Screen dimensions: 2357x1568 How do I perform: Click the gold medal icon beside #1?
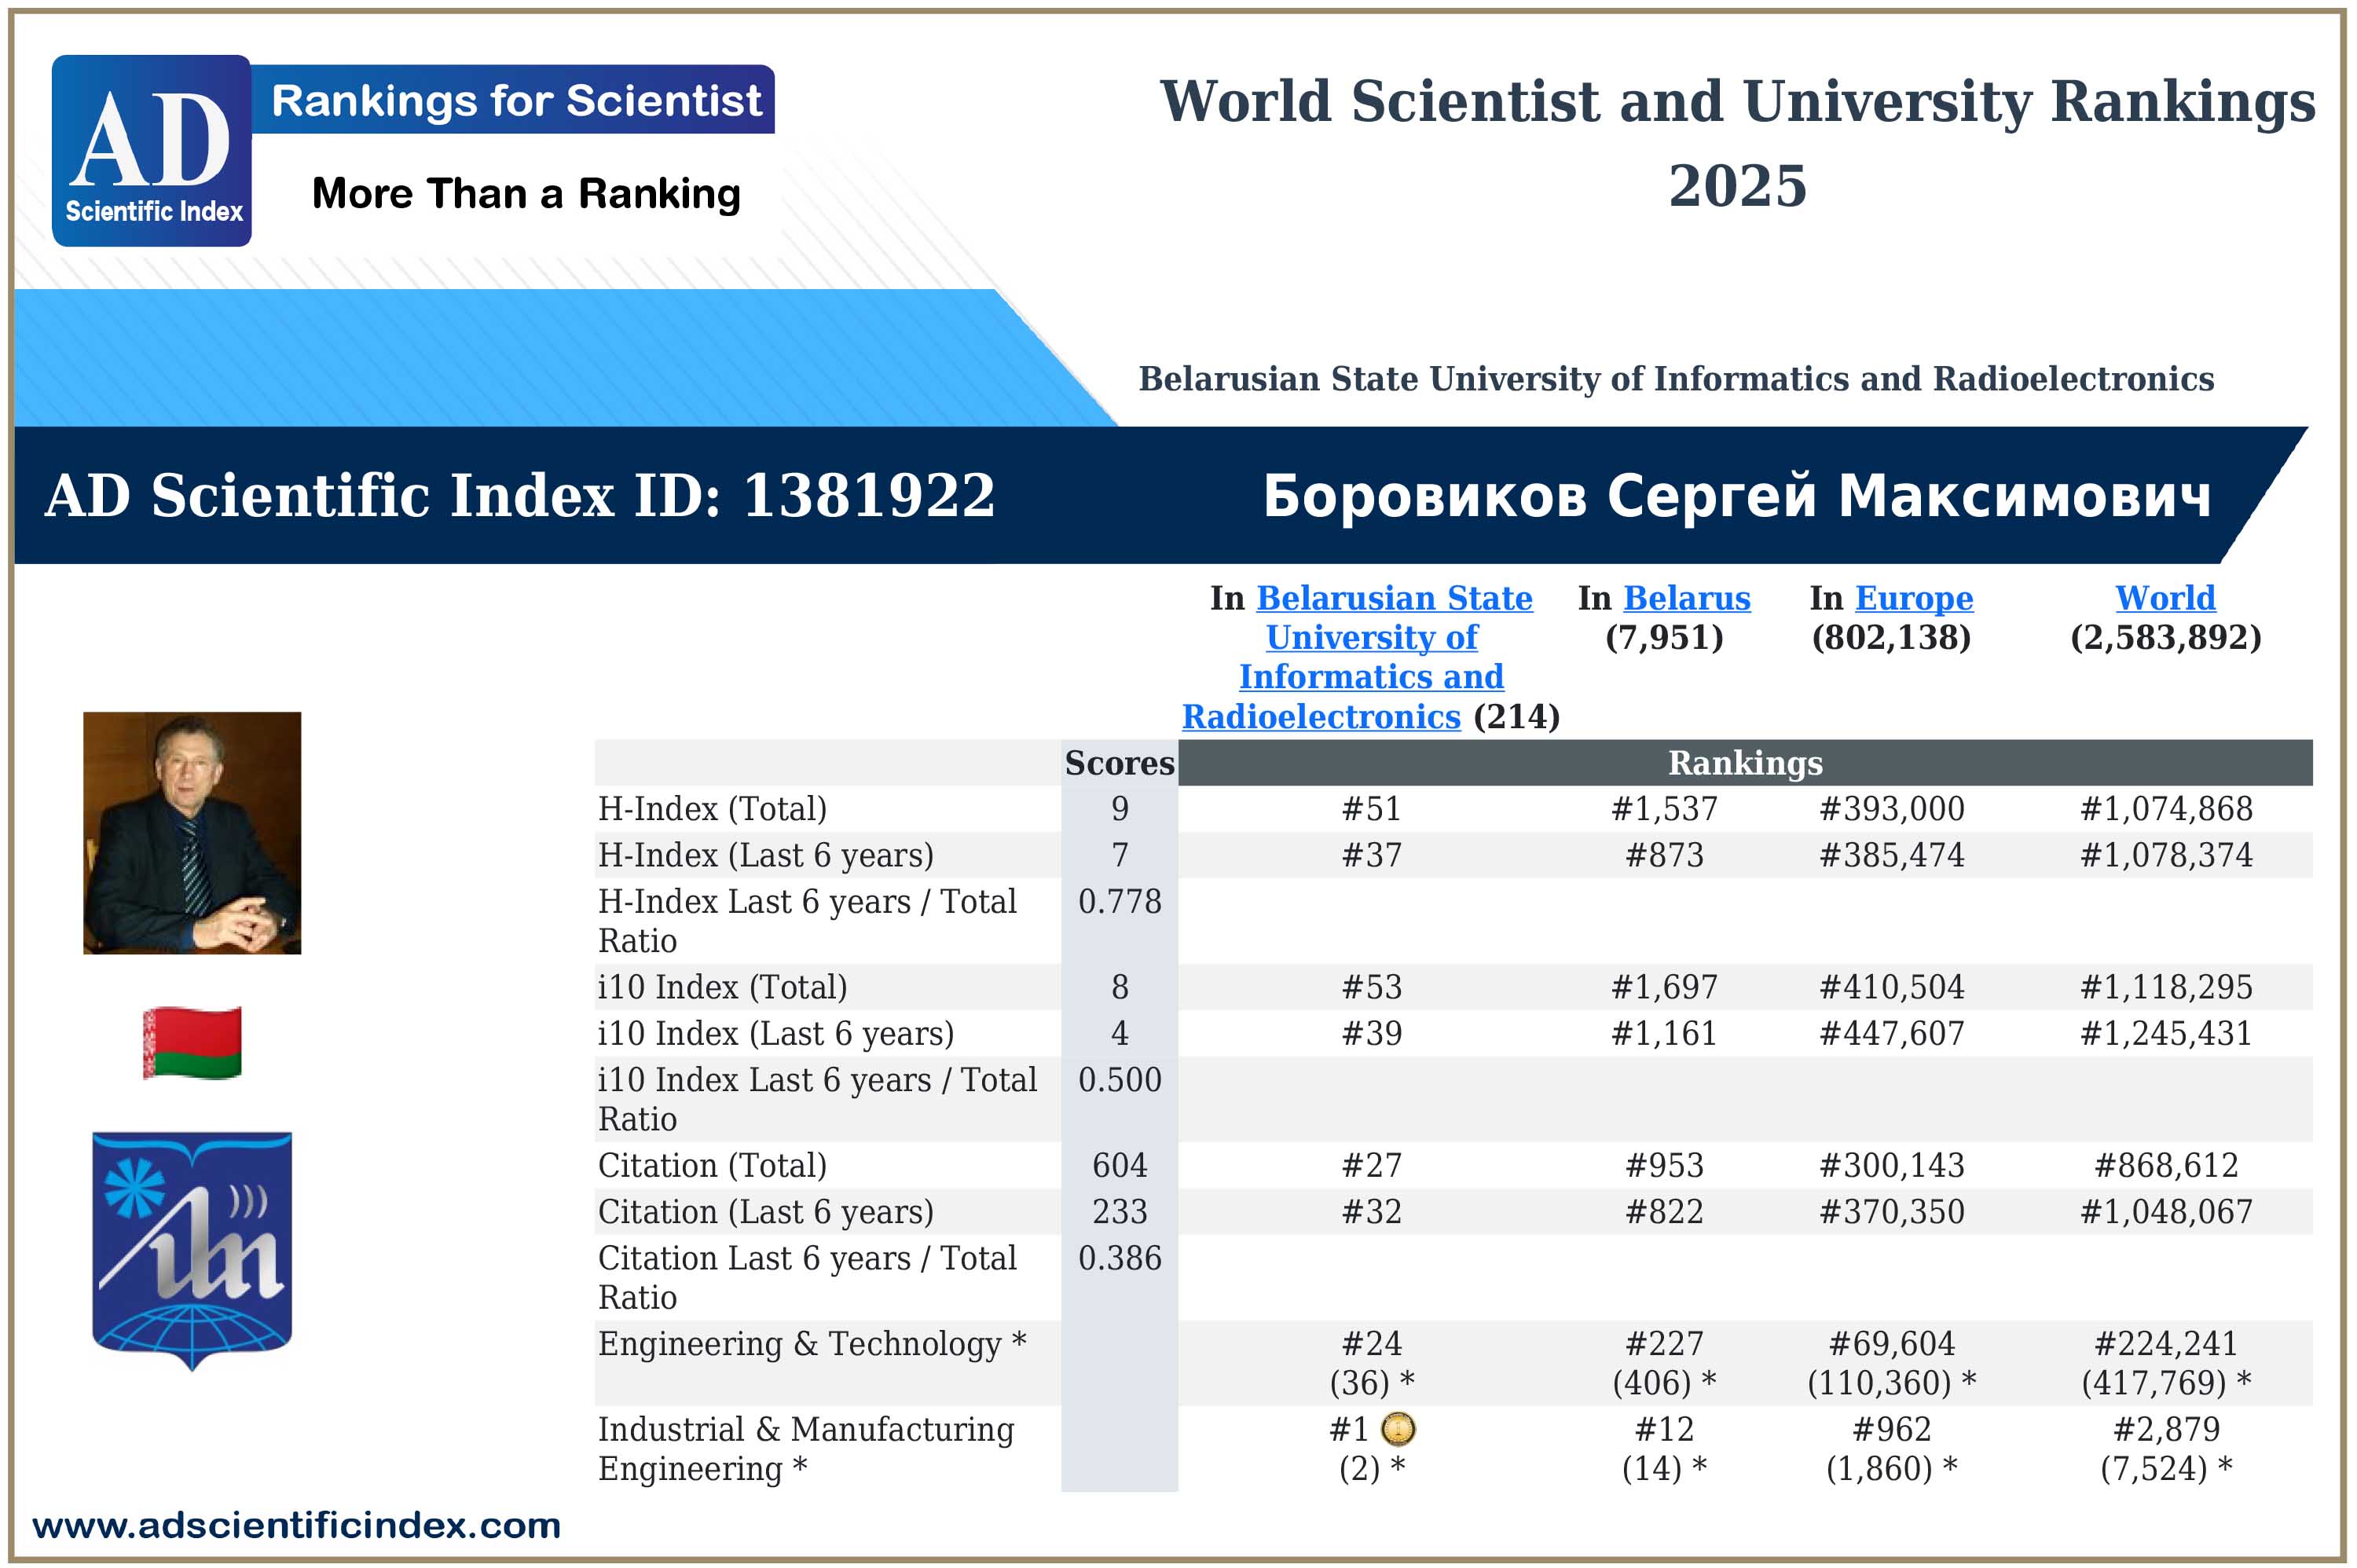[1398, 1429]
